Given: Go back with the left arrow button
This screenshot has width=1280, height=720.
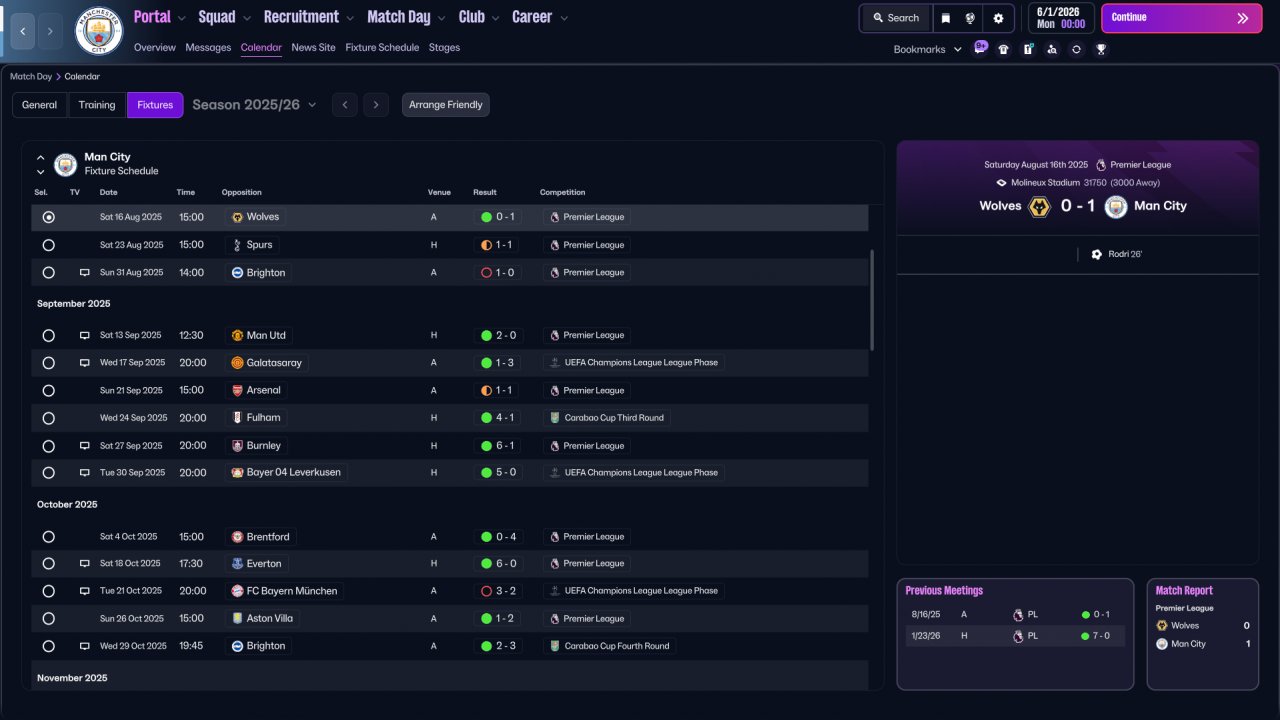Looking at the screenshot, I should click(22, 31).
